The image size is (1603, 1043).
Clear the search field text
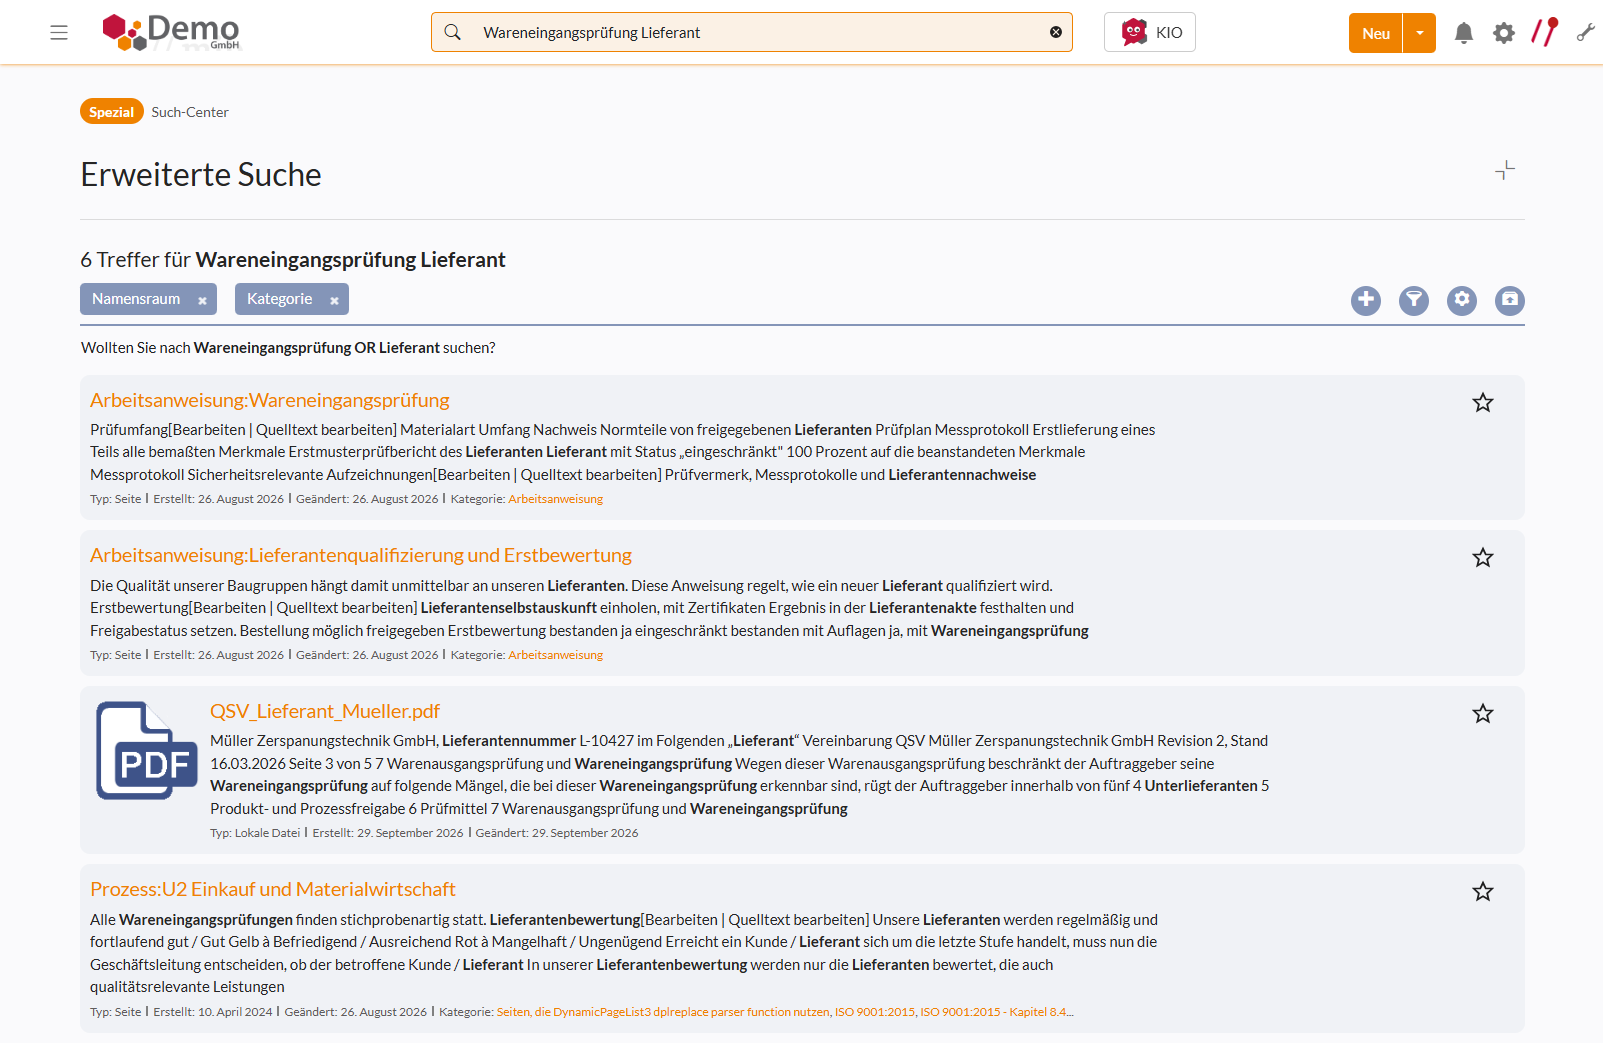(1056, 32)
